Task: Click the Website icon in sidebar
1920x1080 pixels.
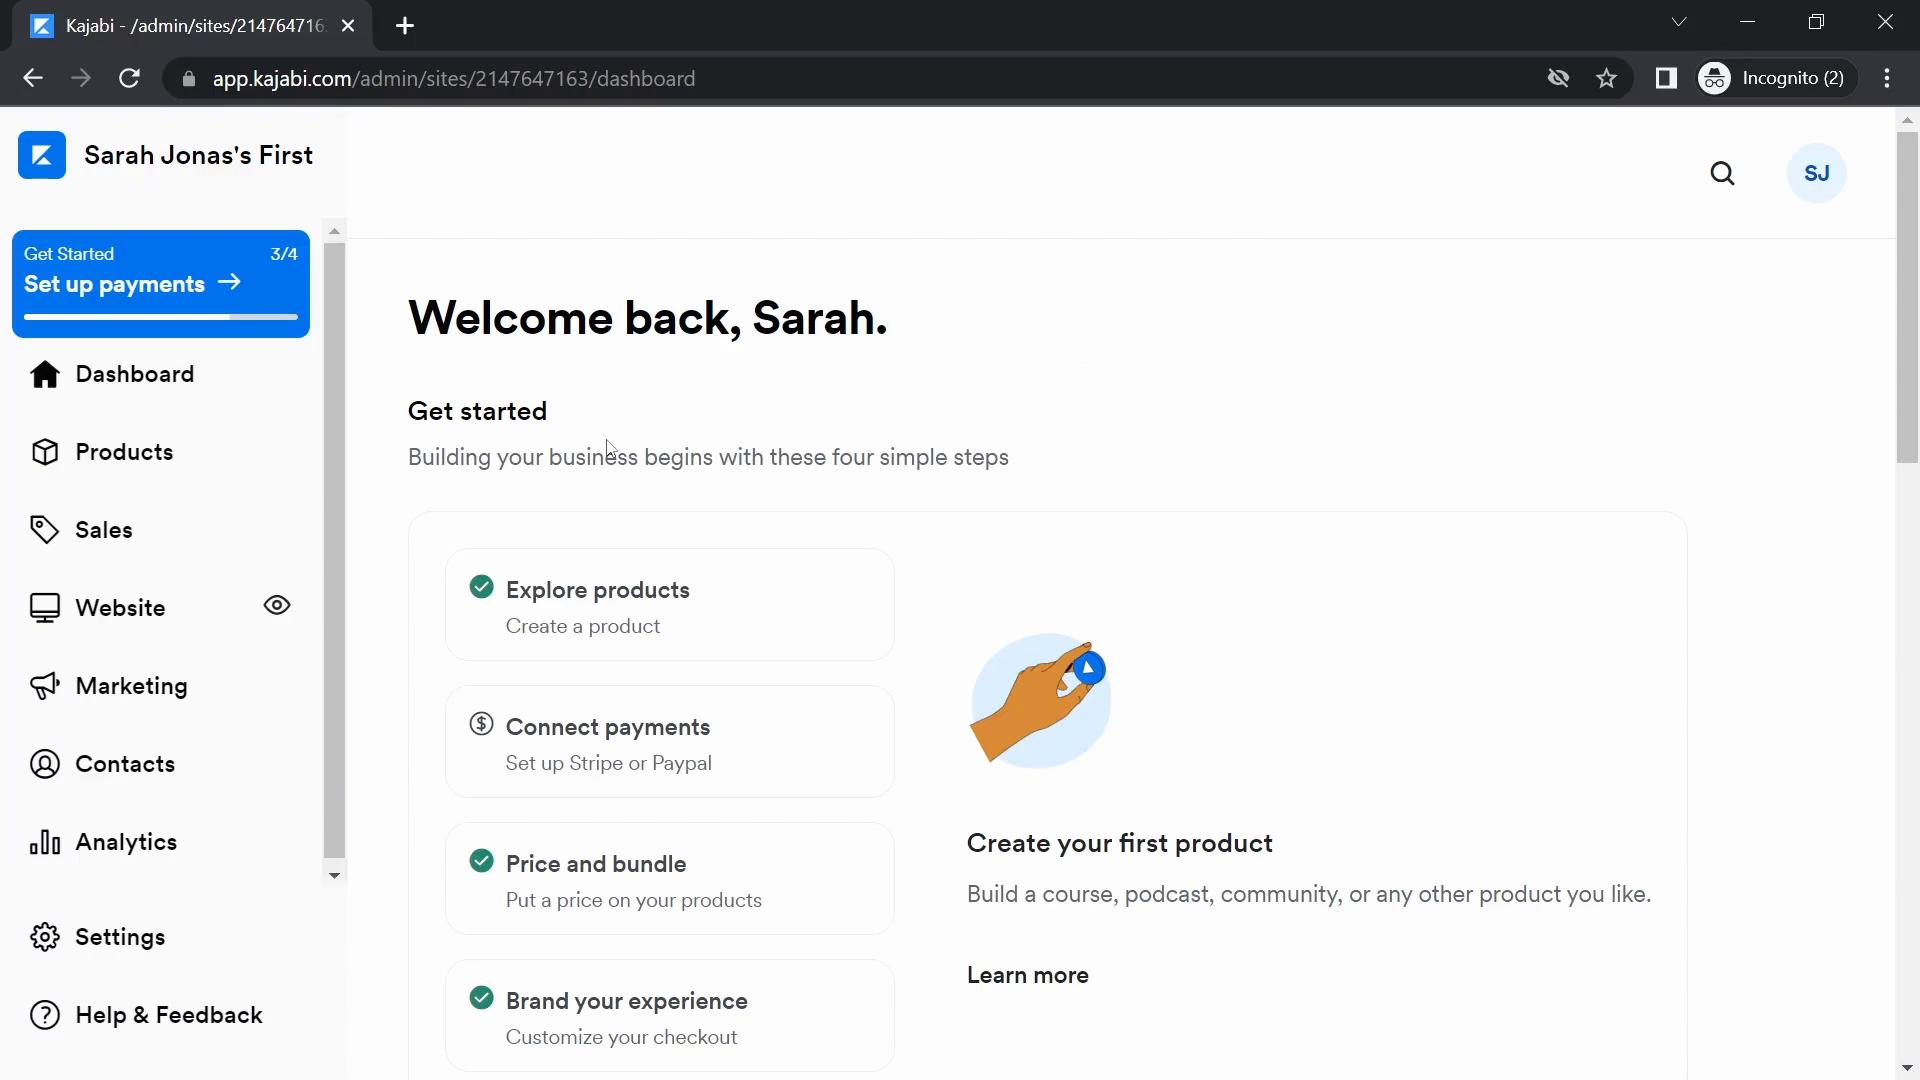Action: coord(42,605)
